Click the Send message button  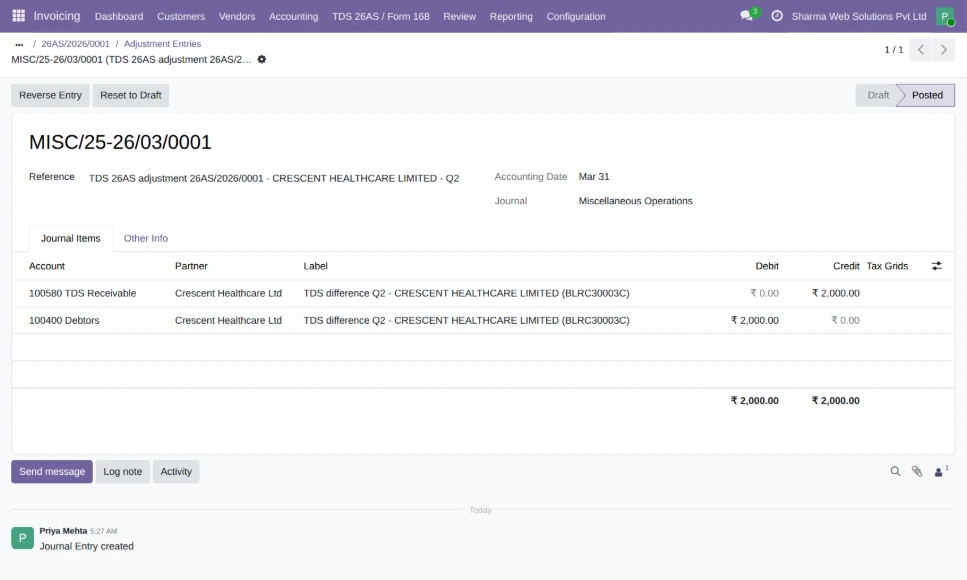tap(52, 471)
